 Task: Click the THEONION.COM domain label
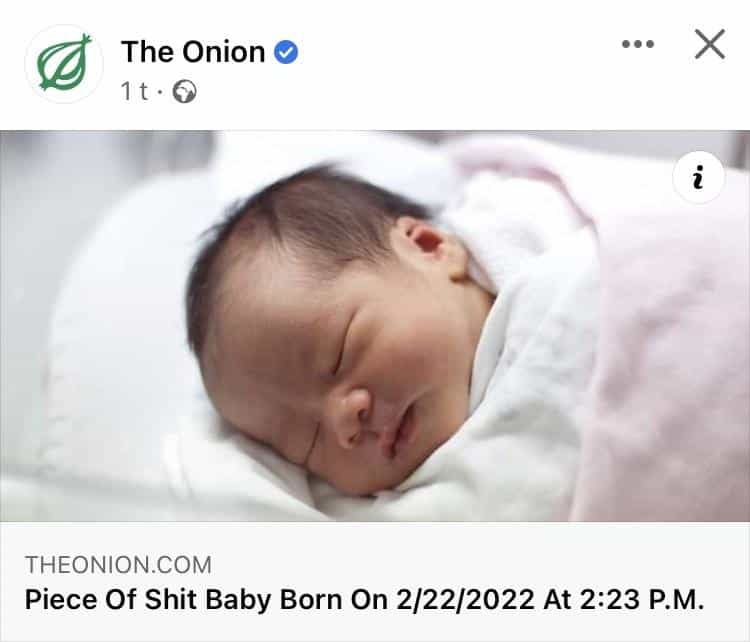point(118,564)
